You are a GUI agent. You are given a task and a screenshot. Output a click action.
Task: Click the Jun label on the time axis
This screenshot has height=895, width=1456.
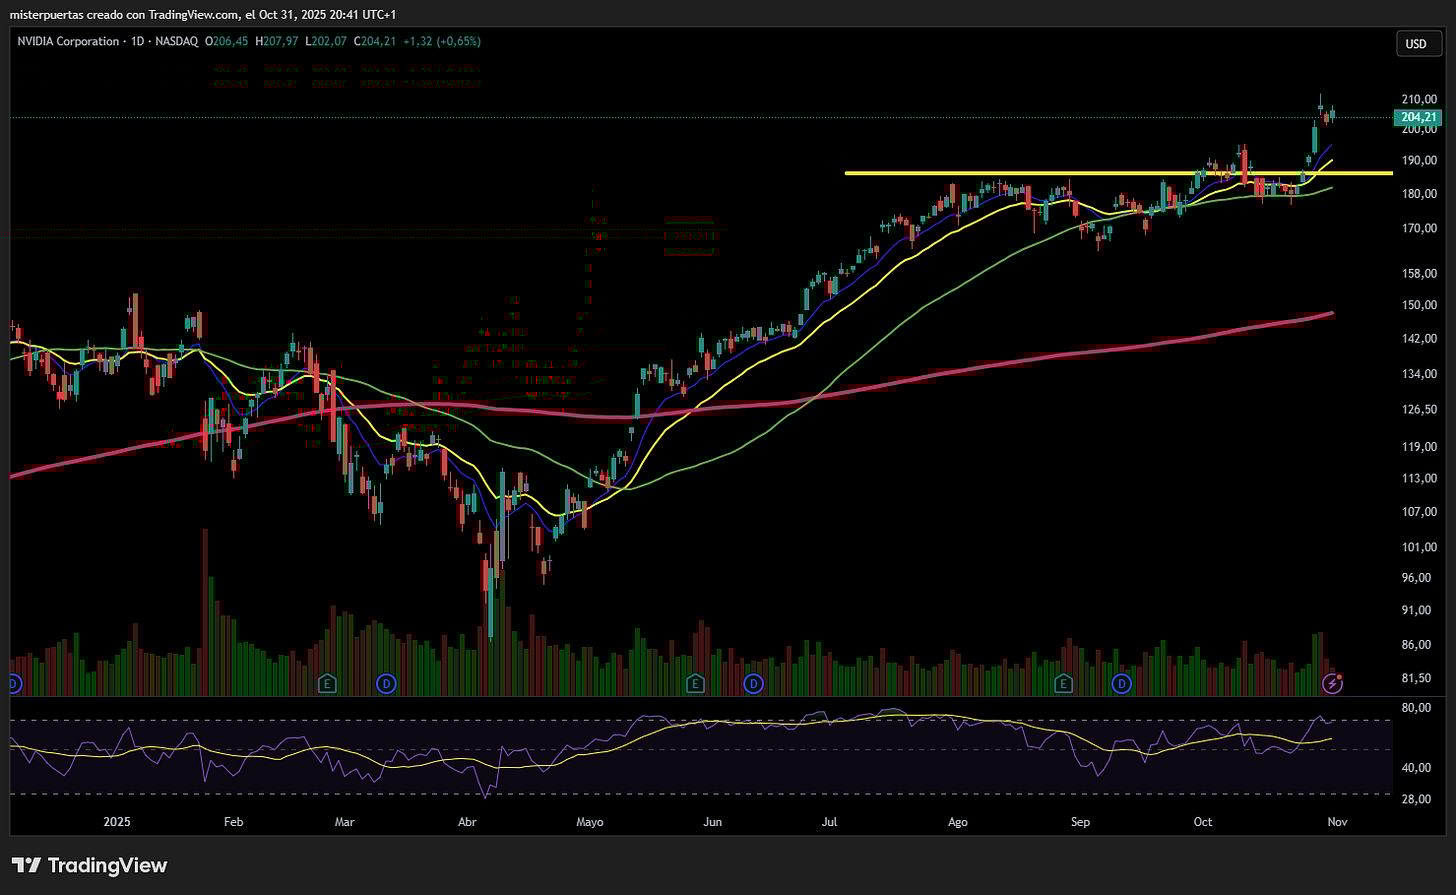[713, 822]
